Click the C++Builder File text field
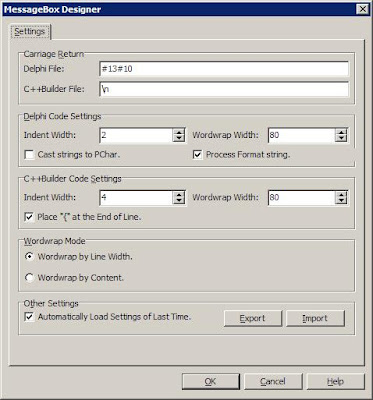The image size is (373, 400). pos(224,89)
